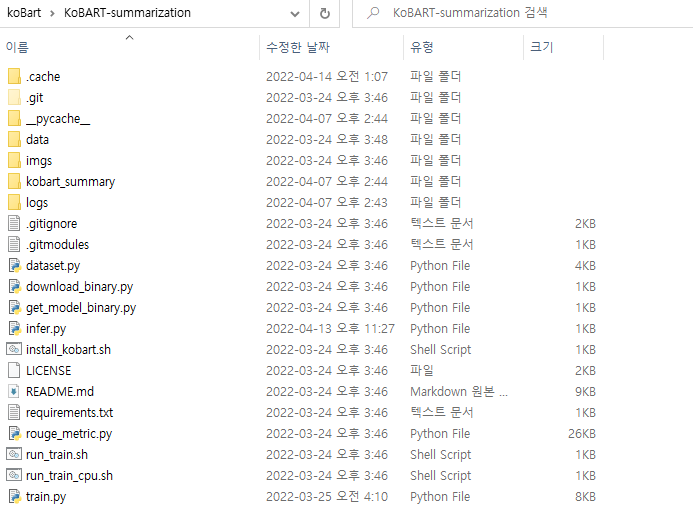Select the run_train.sh file name
Image resolution: width=693 pixels, height=512 pixels.
click(57, 455)
